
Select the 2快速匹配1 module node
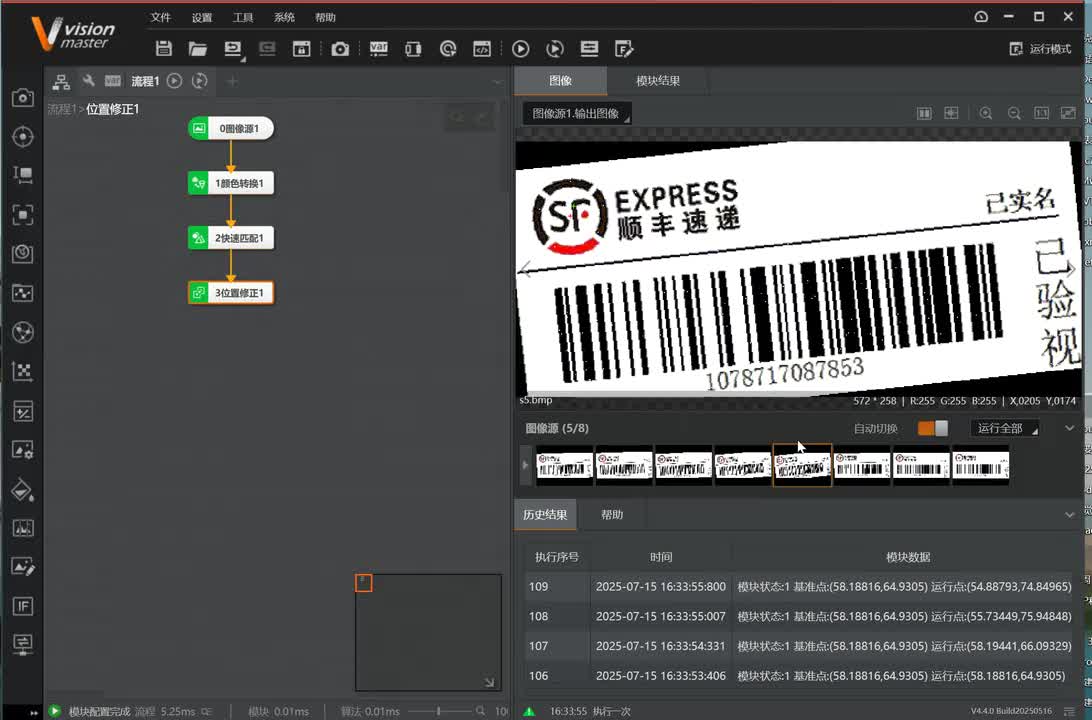[x=231, y=238]
